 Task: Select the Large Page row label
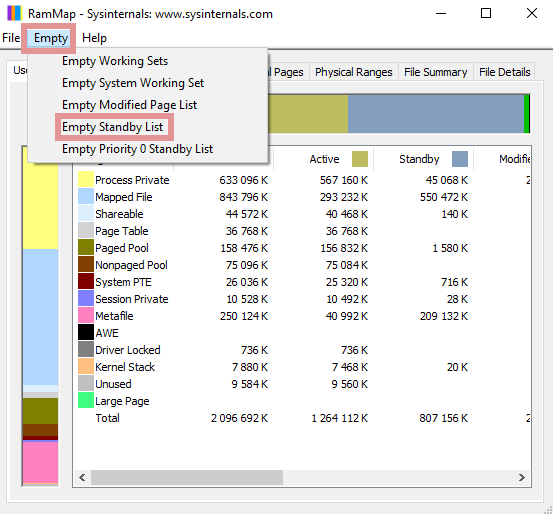(x=122, y=401)
